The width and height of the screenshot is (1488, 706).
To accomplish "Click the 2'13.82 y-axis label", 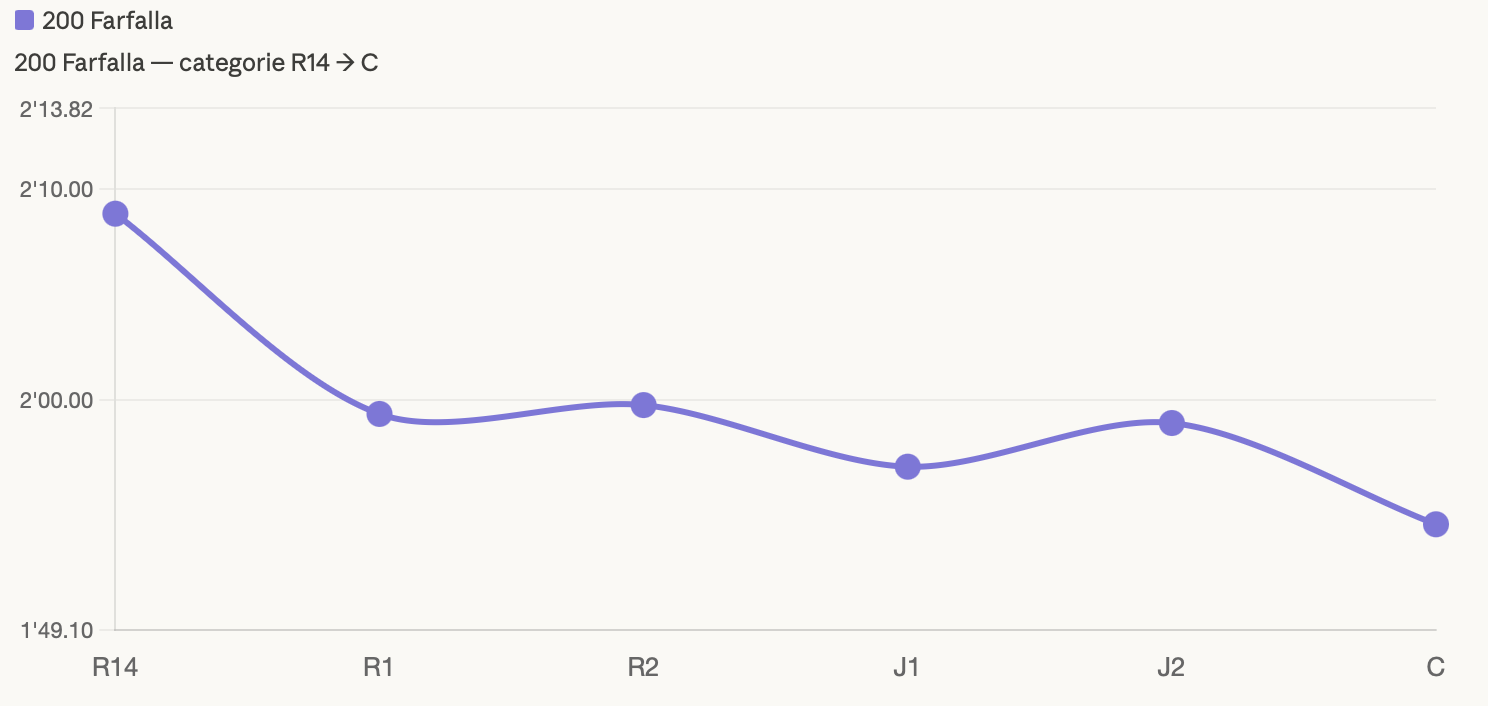I will (57, 109).
